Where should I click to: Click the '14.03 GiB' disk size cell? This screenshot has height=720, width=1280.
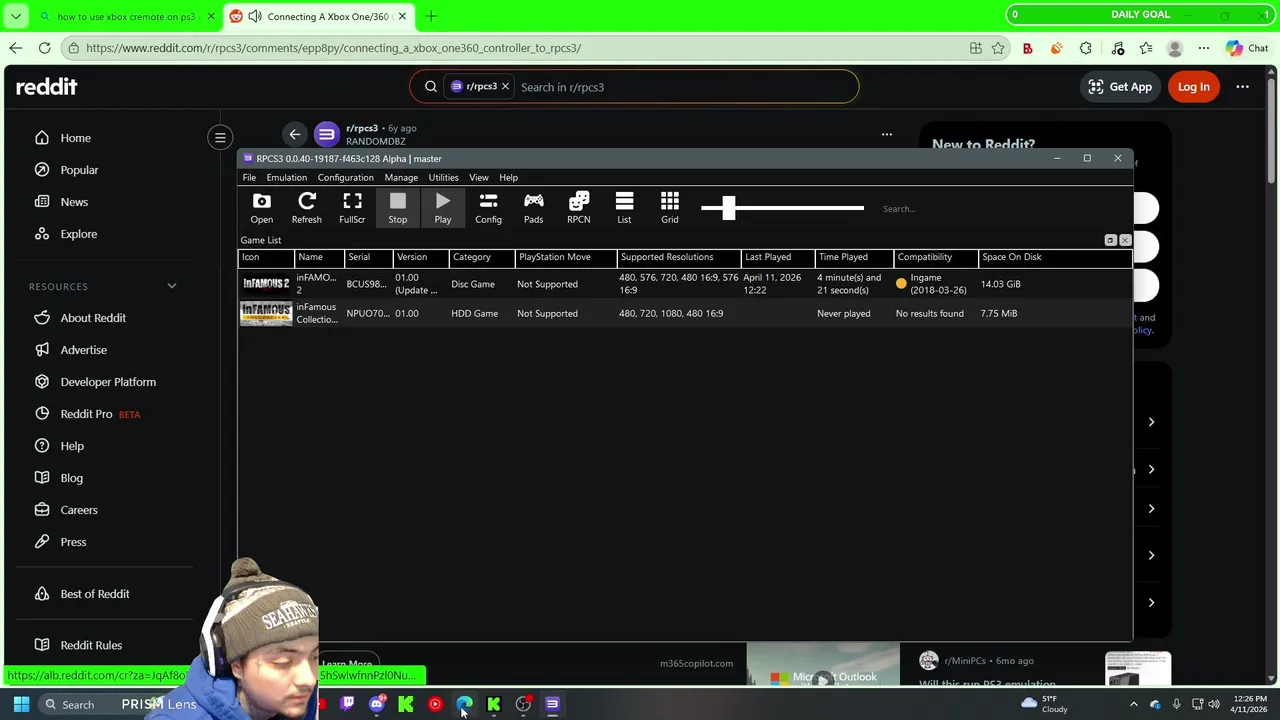(x=1001, y=284)
